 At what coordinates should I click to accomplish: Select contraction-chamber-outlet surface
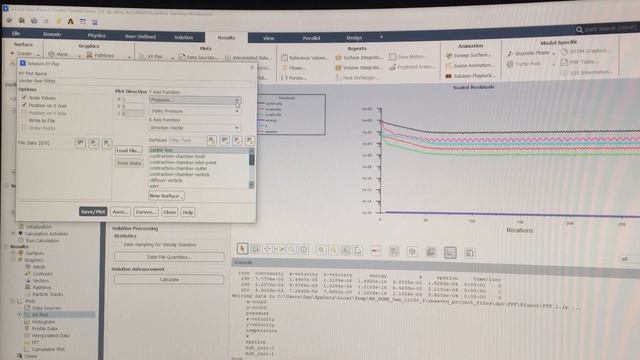tap(179, 168)
